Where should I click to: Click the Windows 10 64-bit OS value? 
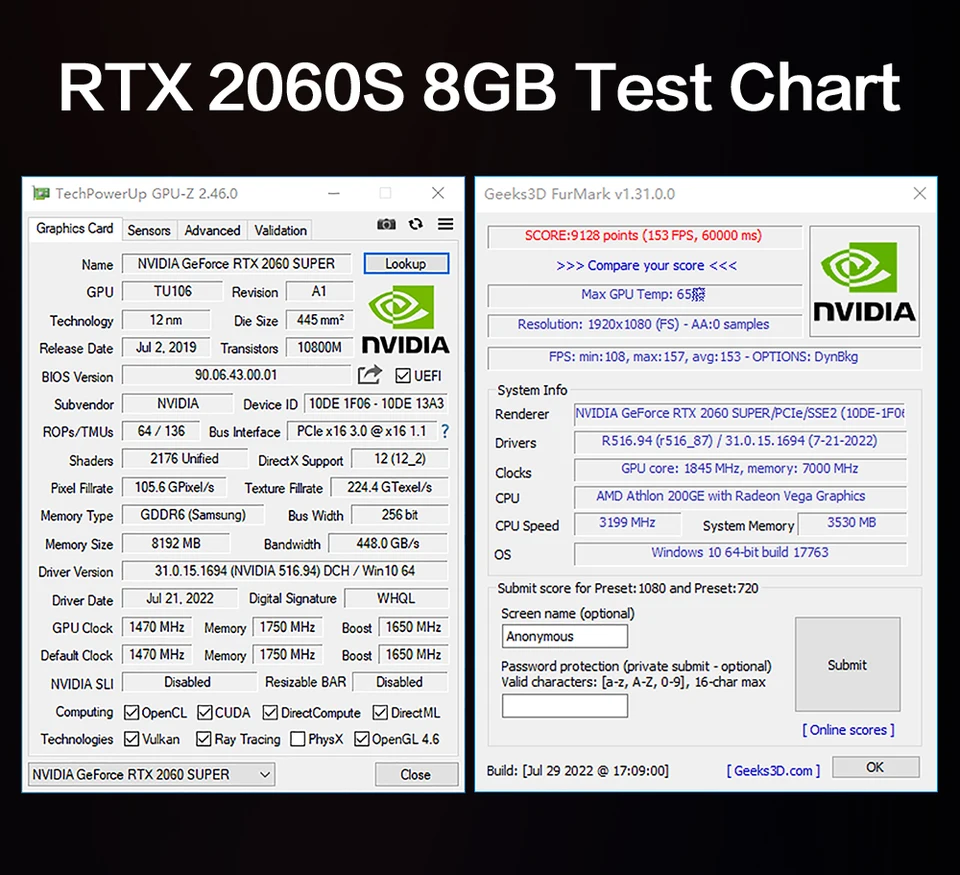pos(740,552)
